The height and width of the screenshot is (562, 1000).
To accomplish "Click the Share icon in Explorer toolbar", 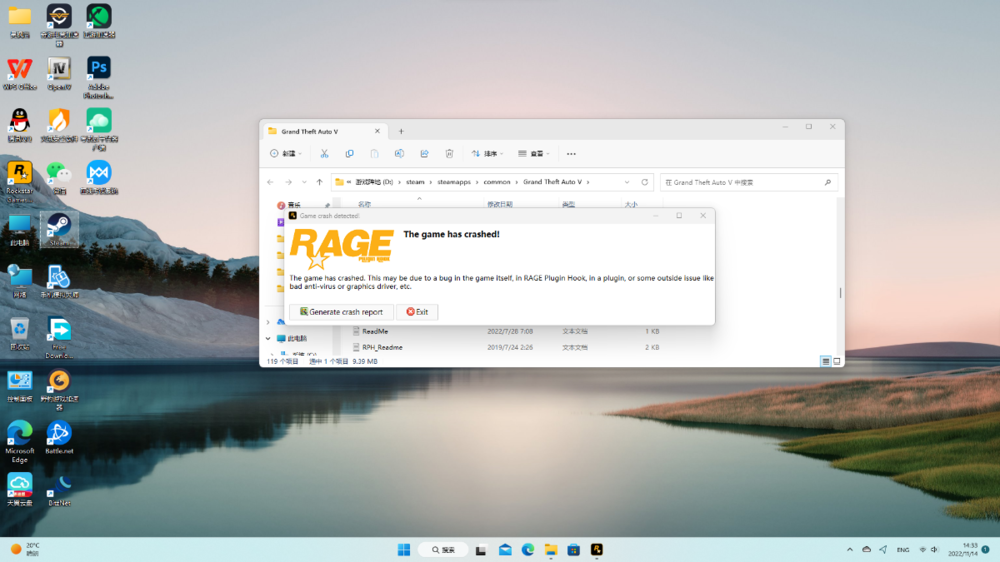I will click(x=424, y=154).
